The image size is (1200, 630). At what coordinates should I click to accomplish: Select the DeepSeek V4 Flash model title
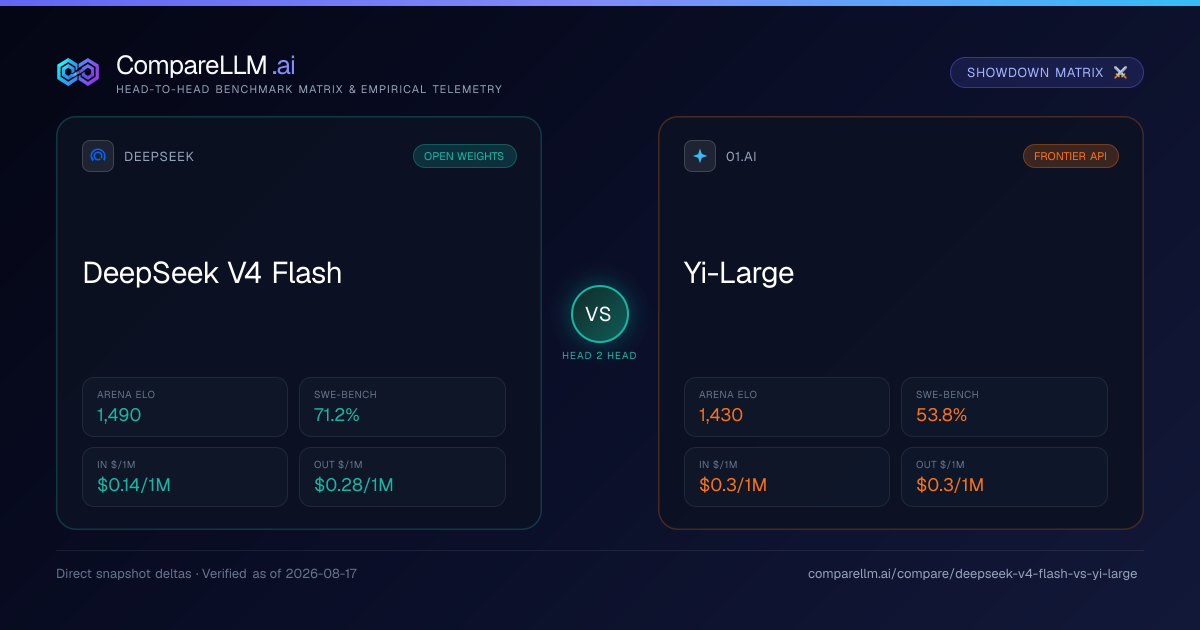coord(212,272)
